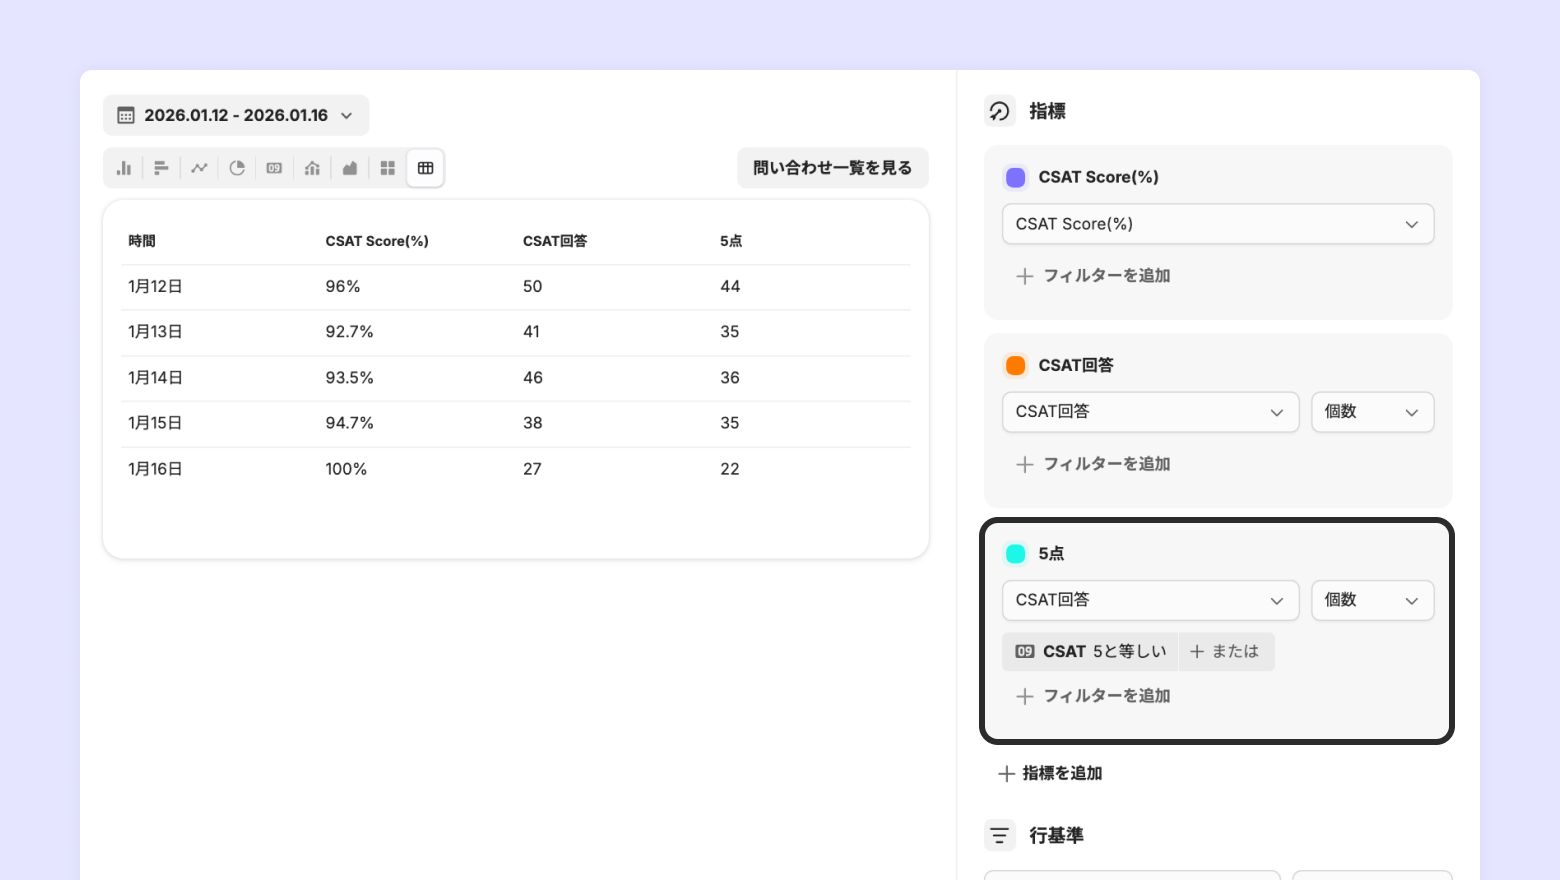Screen dimensions: 1560x880
Task: Click the 94.7% CSAT score cell
Action: 349,423
